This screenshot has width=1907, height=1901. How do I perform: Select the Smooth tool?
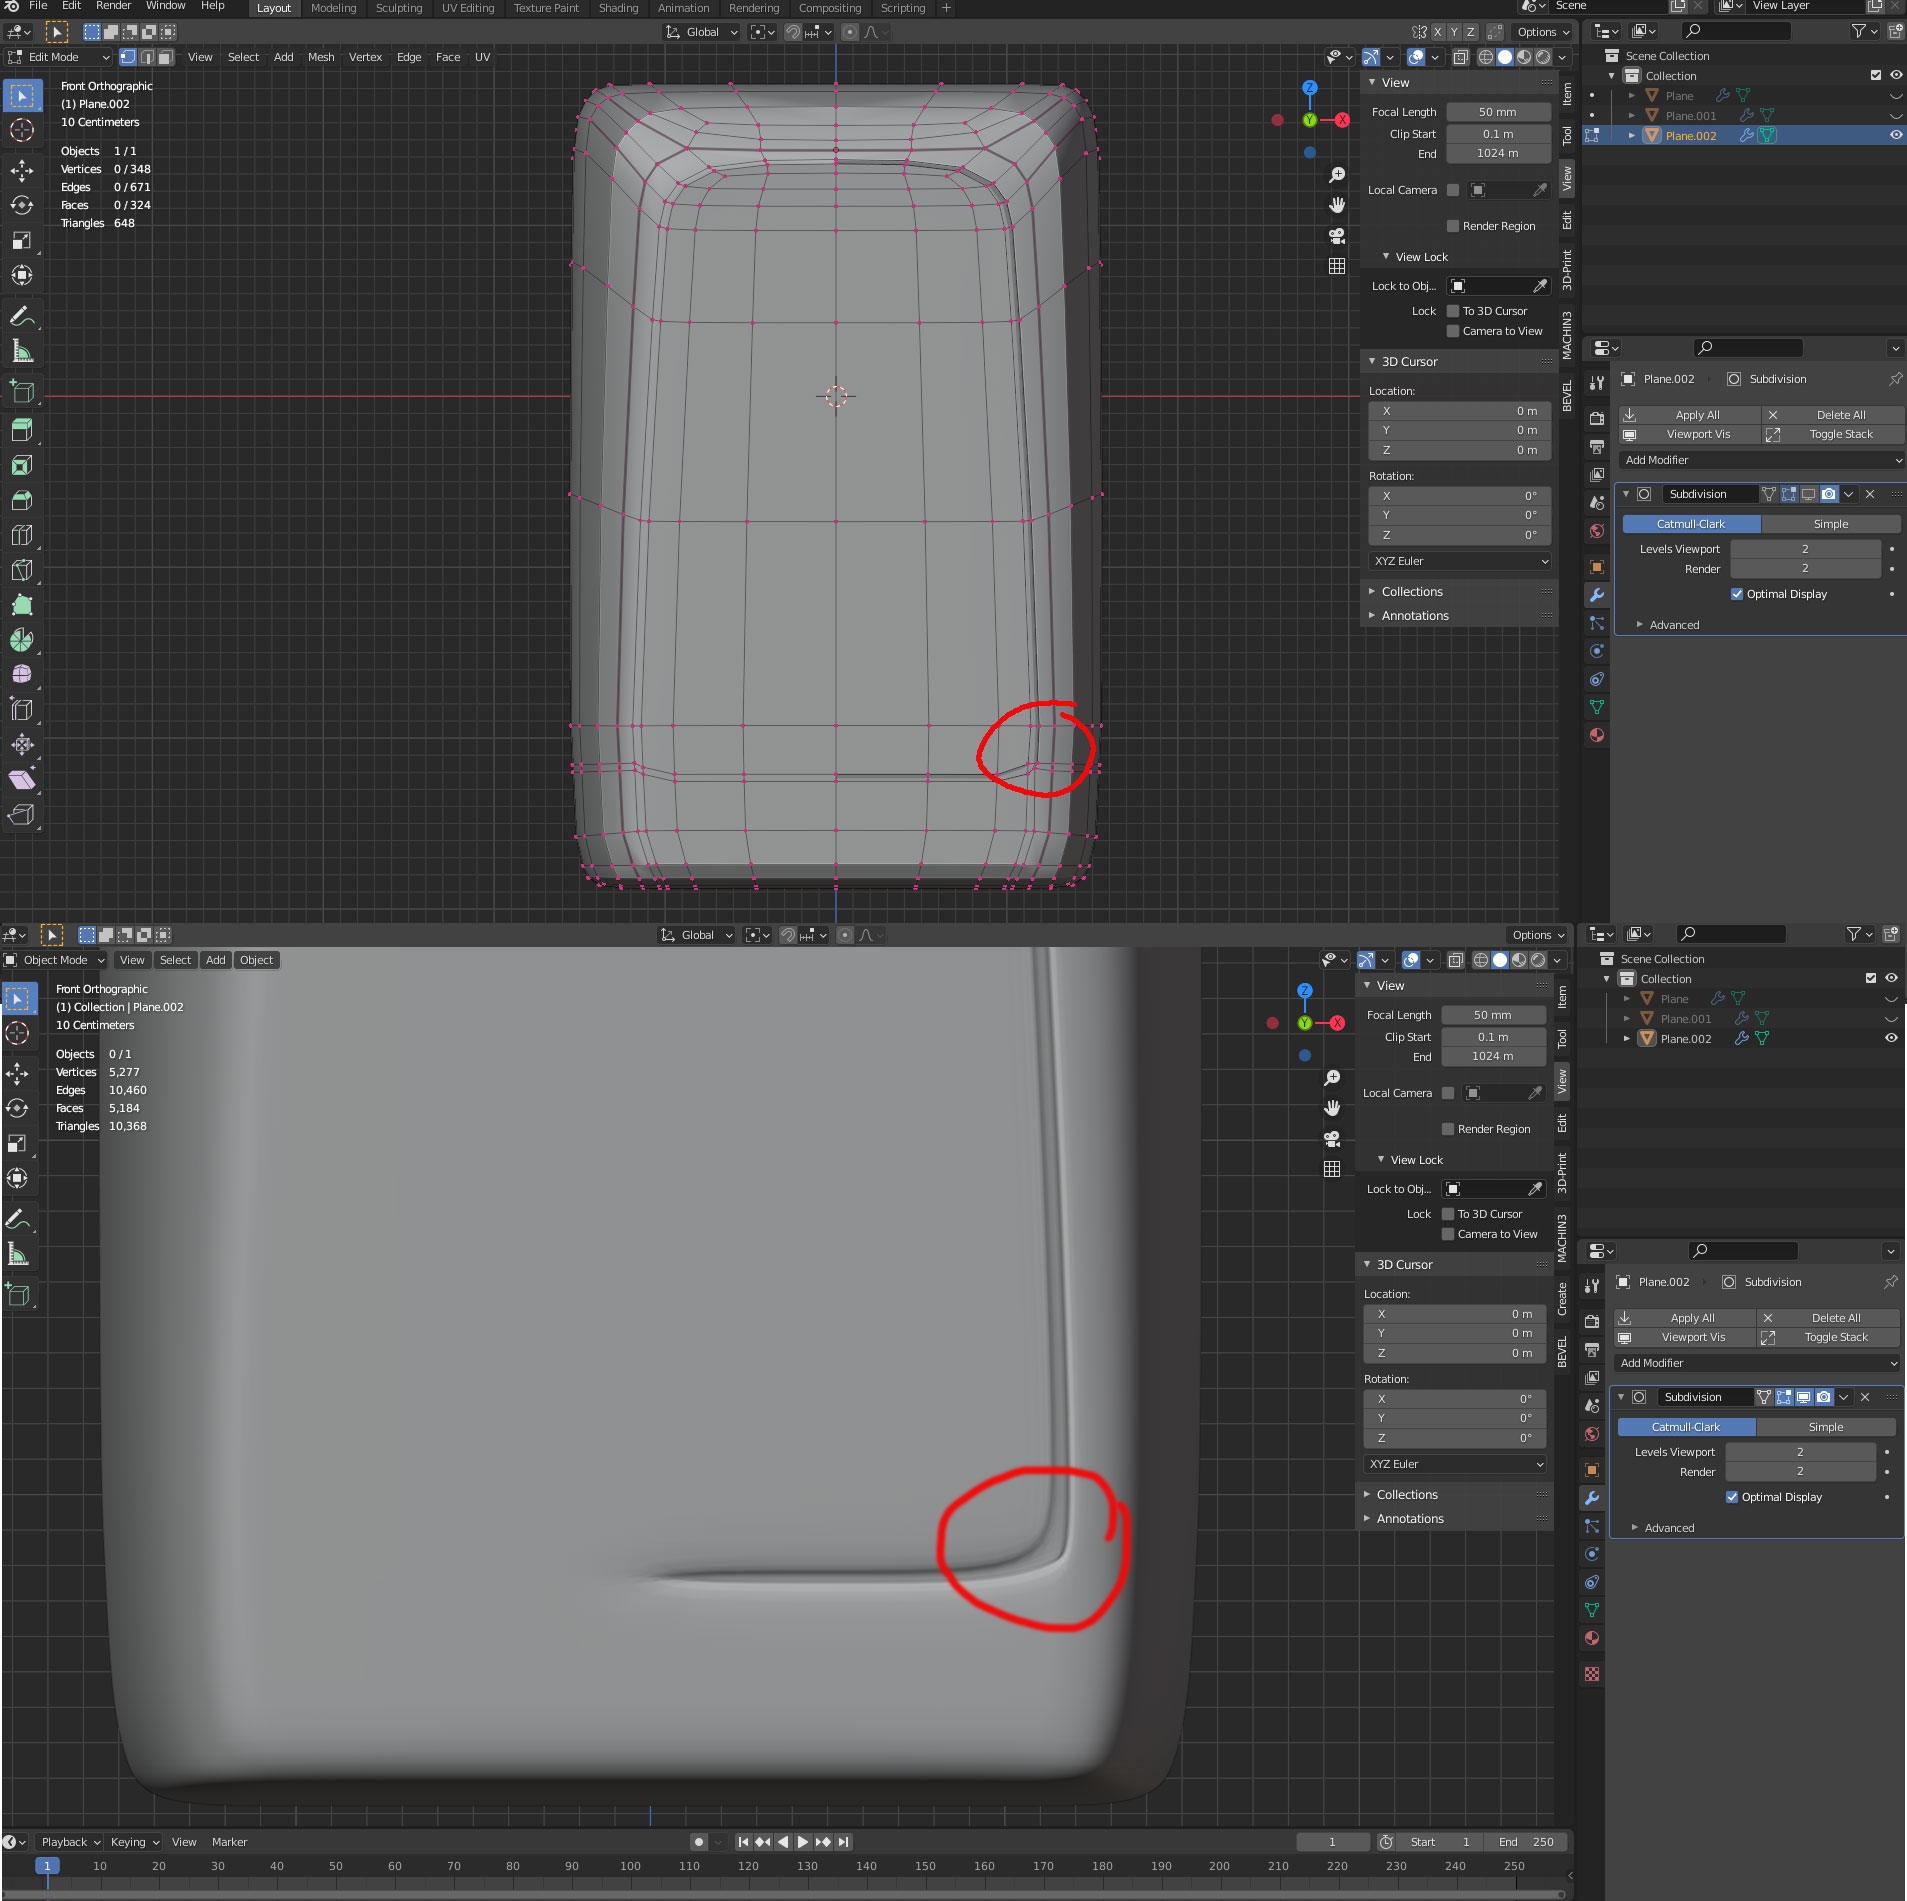(21, 675)
